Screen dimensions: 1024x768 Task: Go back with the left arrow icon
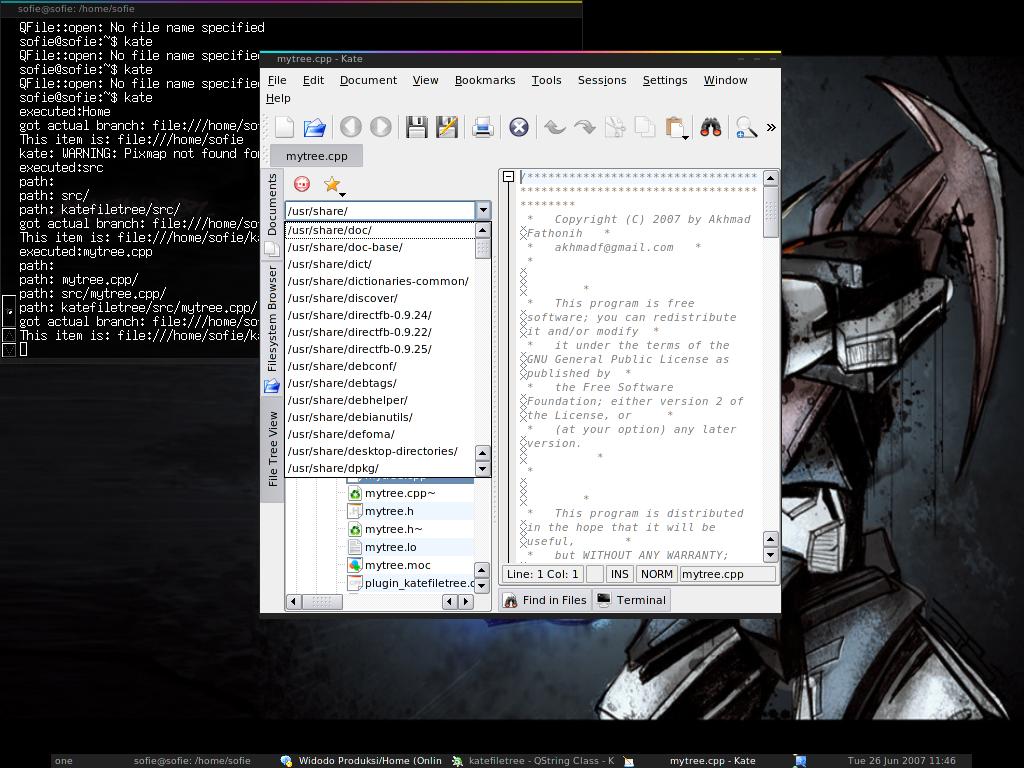click(351, 127)
